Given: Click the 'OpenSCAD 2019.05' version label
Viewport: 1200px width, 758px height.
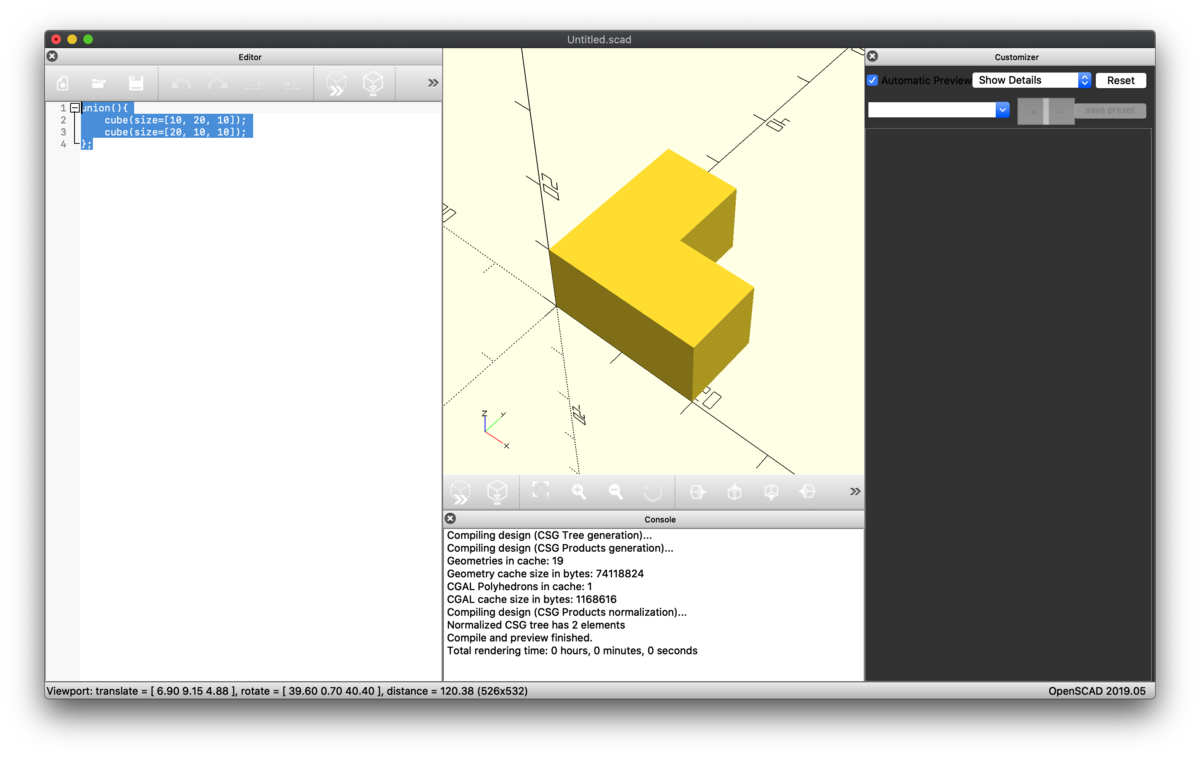Looking at the screenshot, I should click(x=1099, y=691).
